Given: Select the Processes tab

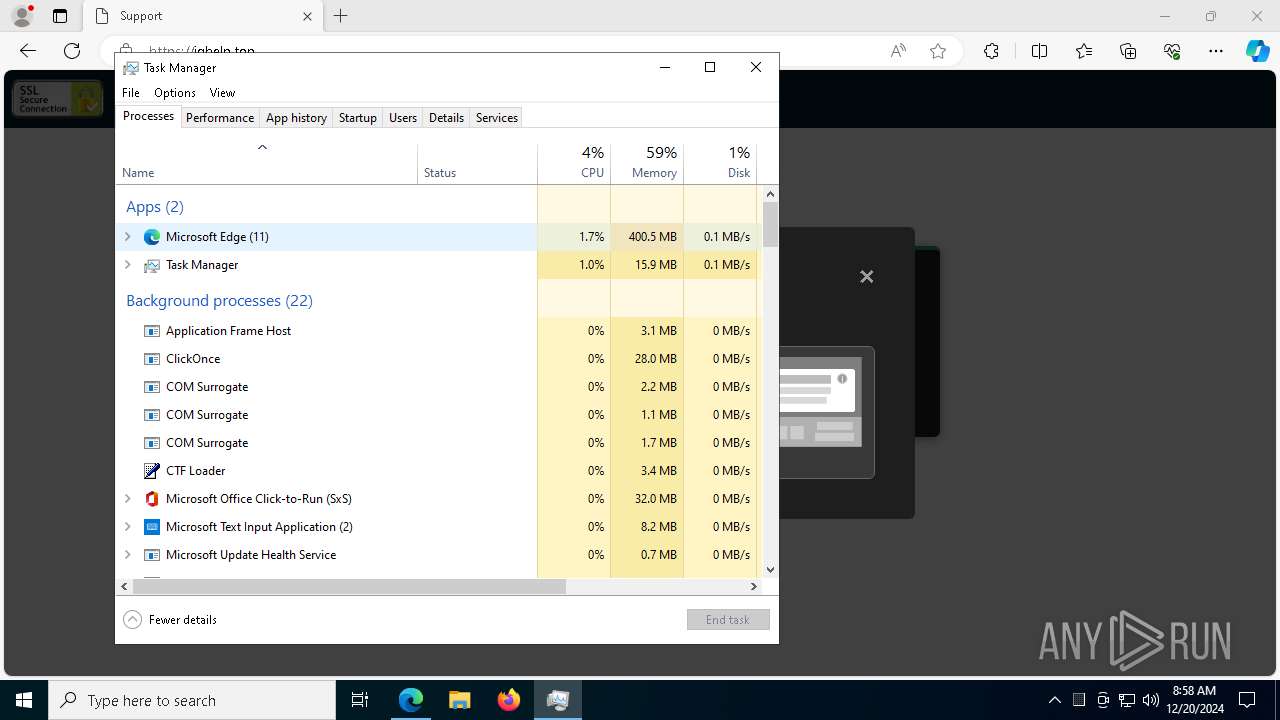Looking at the screenshot, I should 148,116.
